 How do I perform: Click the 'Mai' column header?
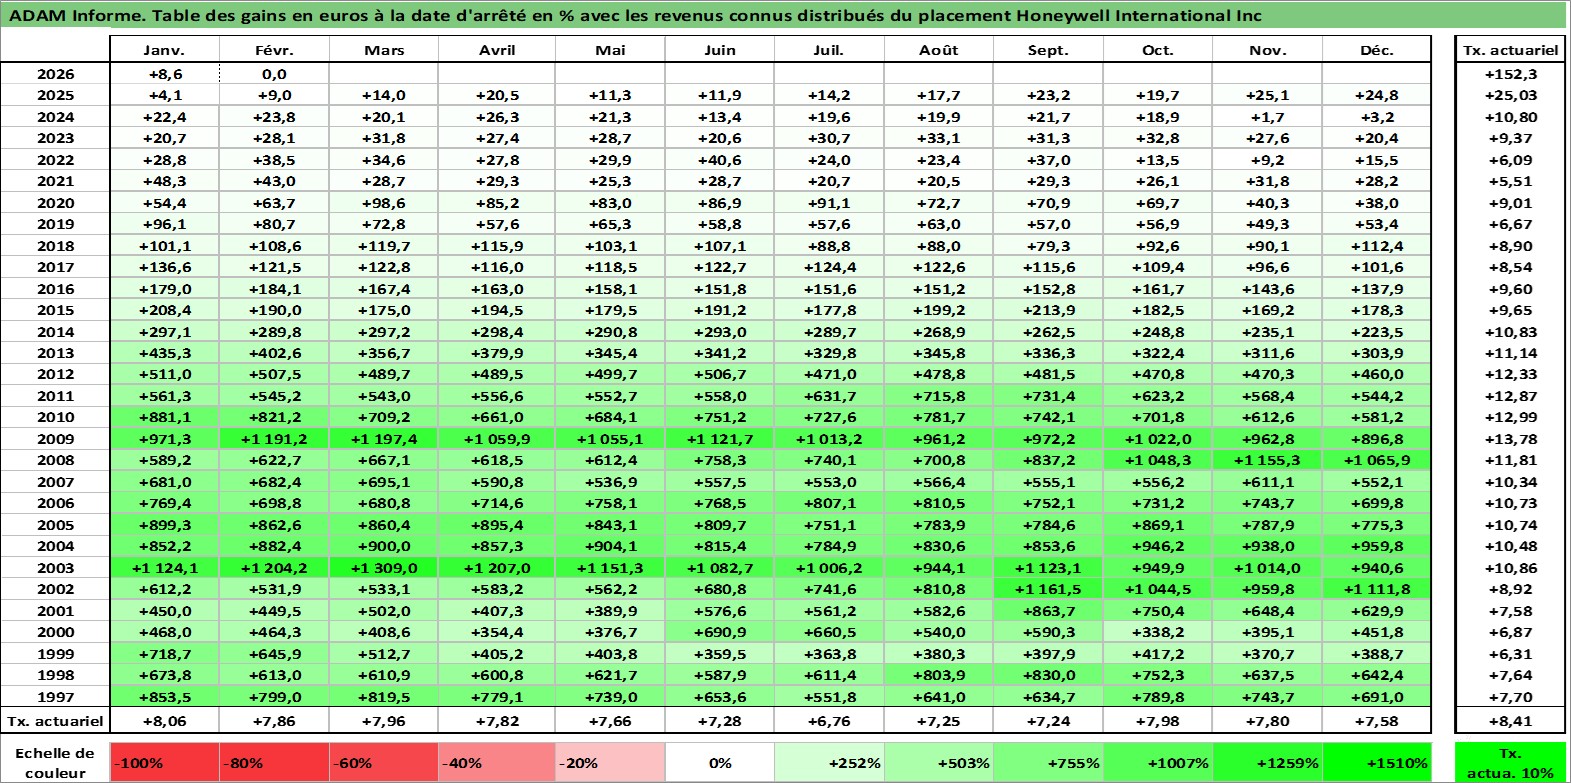click(610, 50)
